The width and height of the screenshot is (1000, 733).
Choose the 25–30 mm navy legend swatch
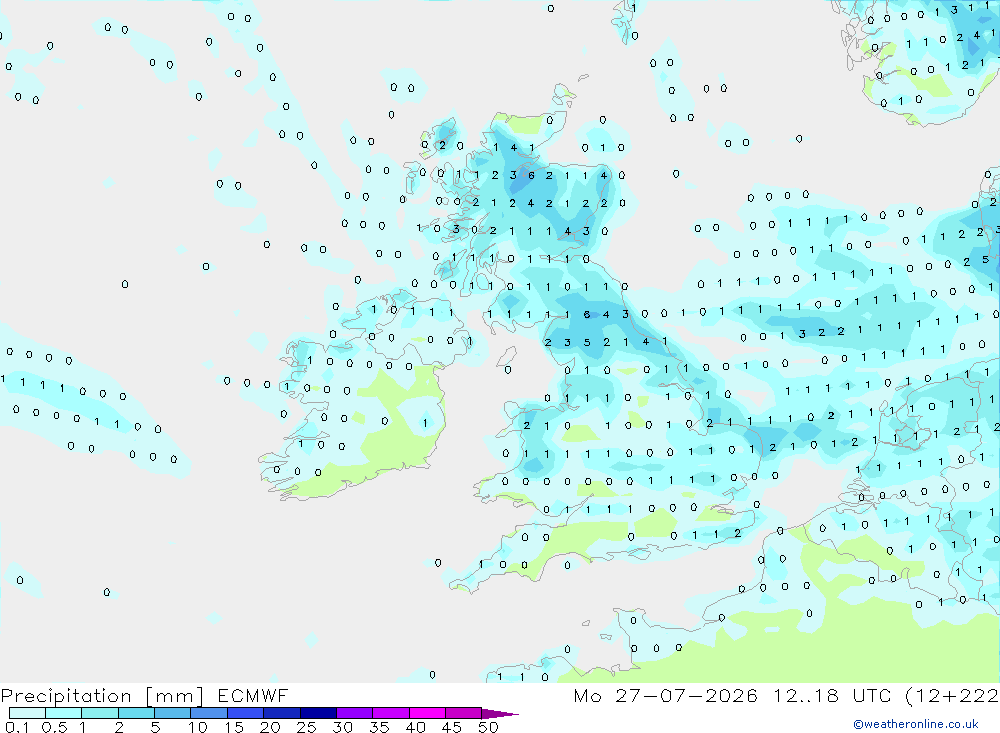coord(318,713)
